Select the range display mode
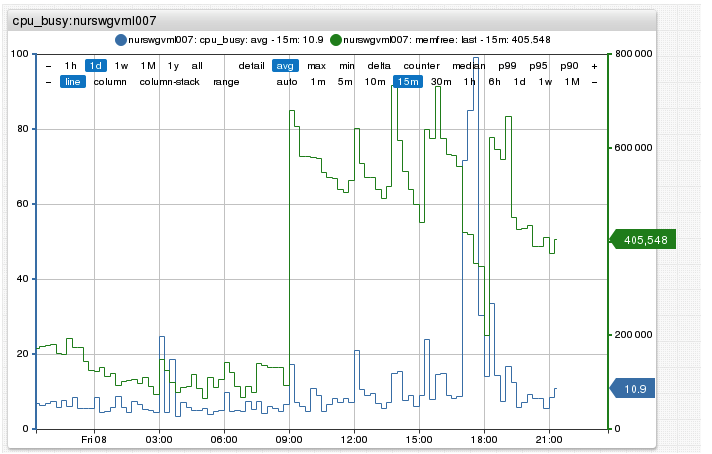This screenshot has height=454, width=712. pos(226,82)
